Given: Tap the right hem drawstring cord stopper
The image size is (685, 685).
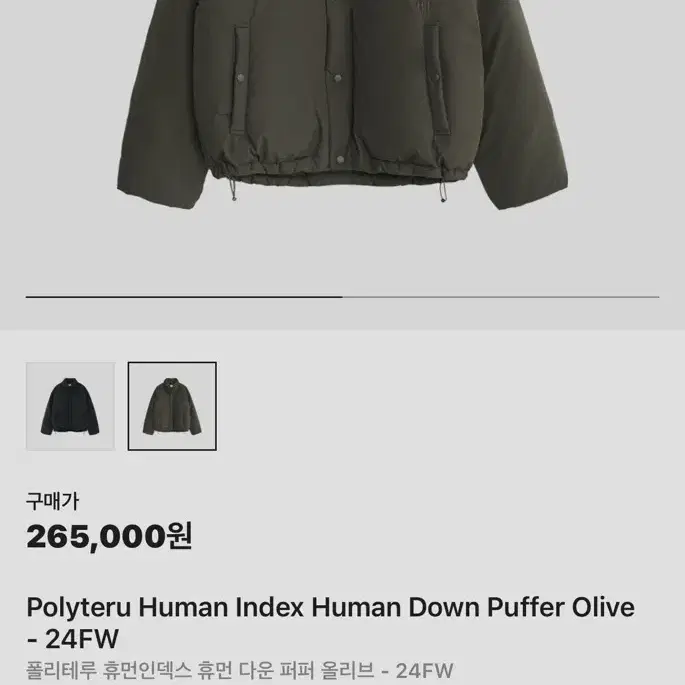Looking at the screenshot, I should pyautogui.click(x=443, y=193).
